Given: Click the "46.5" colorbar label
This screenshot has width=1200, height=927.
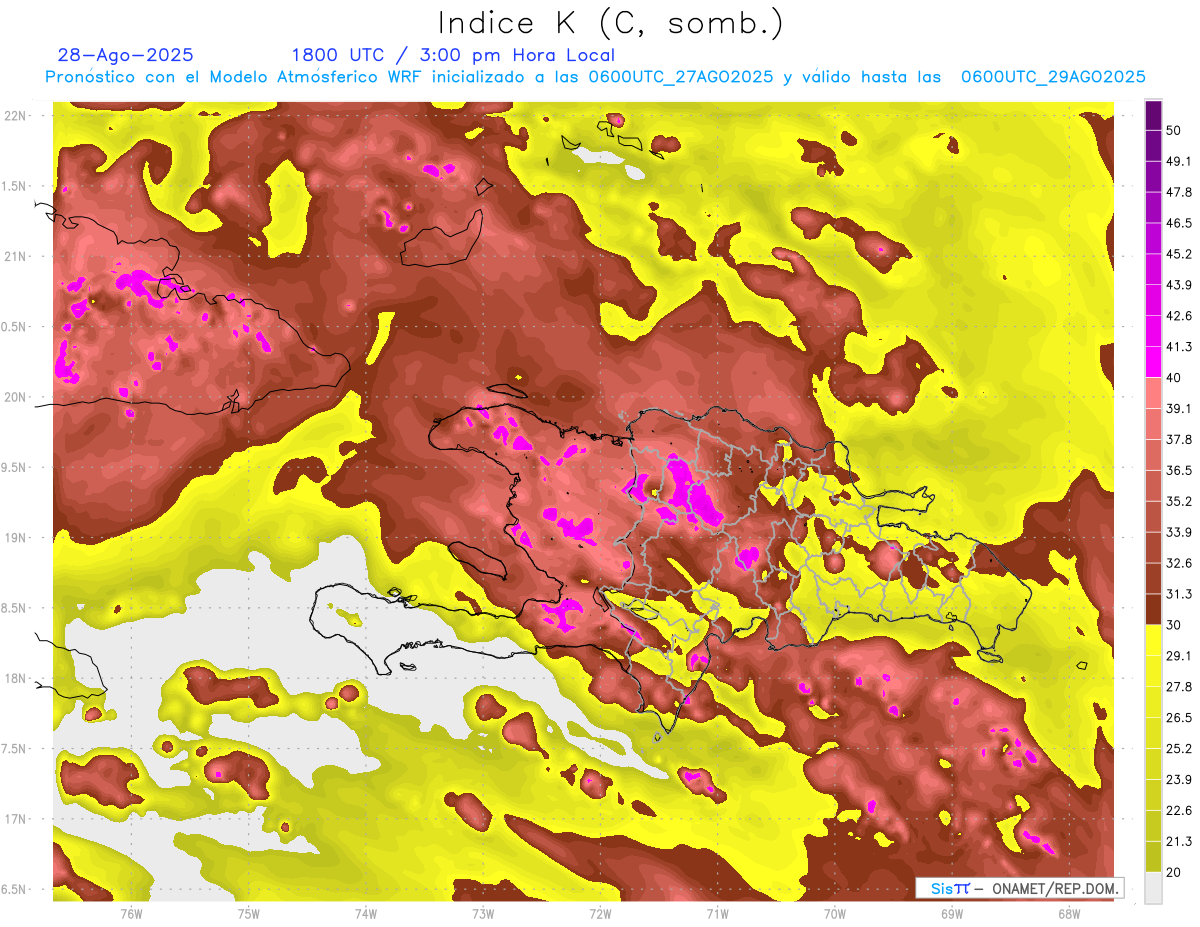Looking at the screenshot, I should click(1178, 223).
